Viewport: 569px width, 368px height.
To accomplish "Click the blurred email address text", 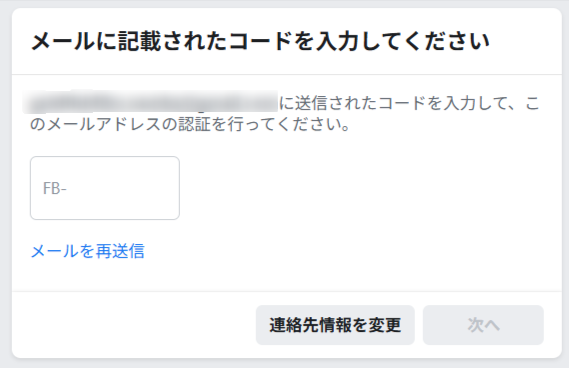I will 150,102.
